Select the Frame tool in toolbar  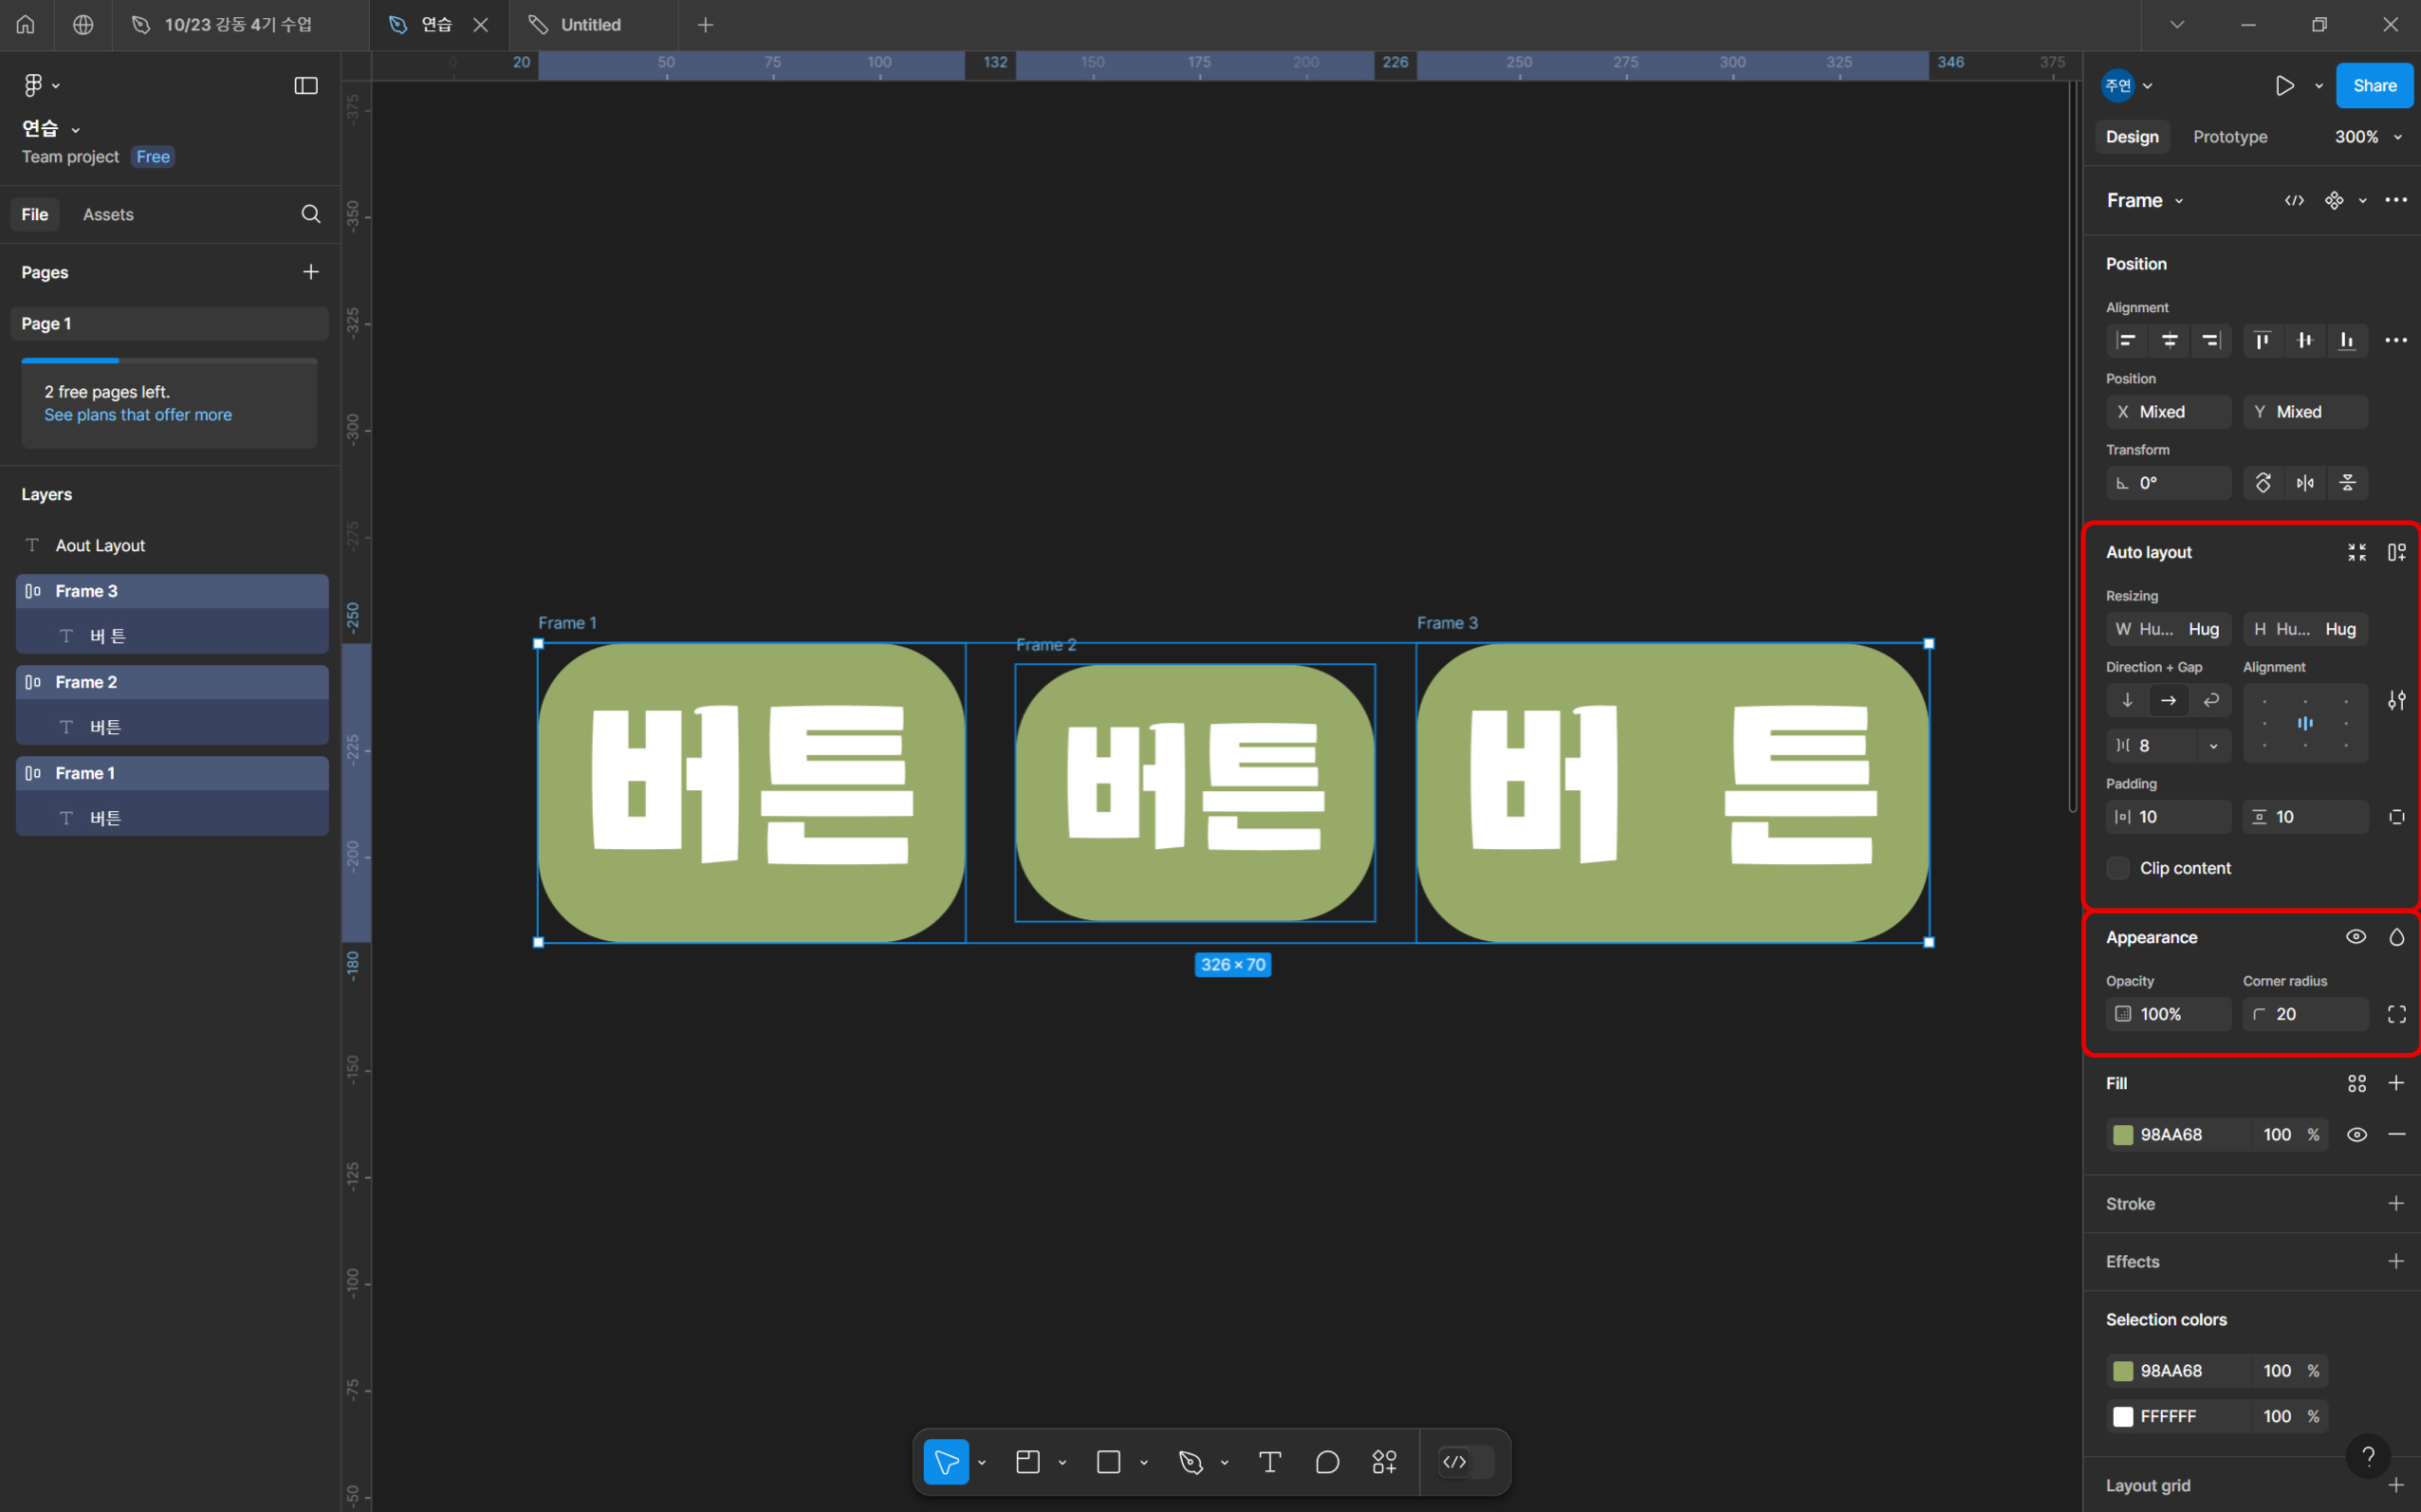(1028, 1462)
